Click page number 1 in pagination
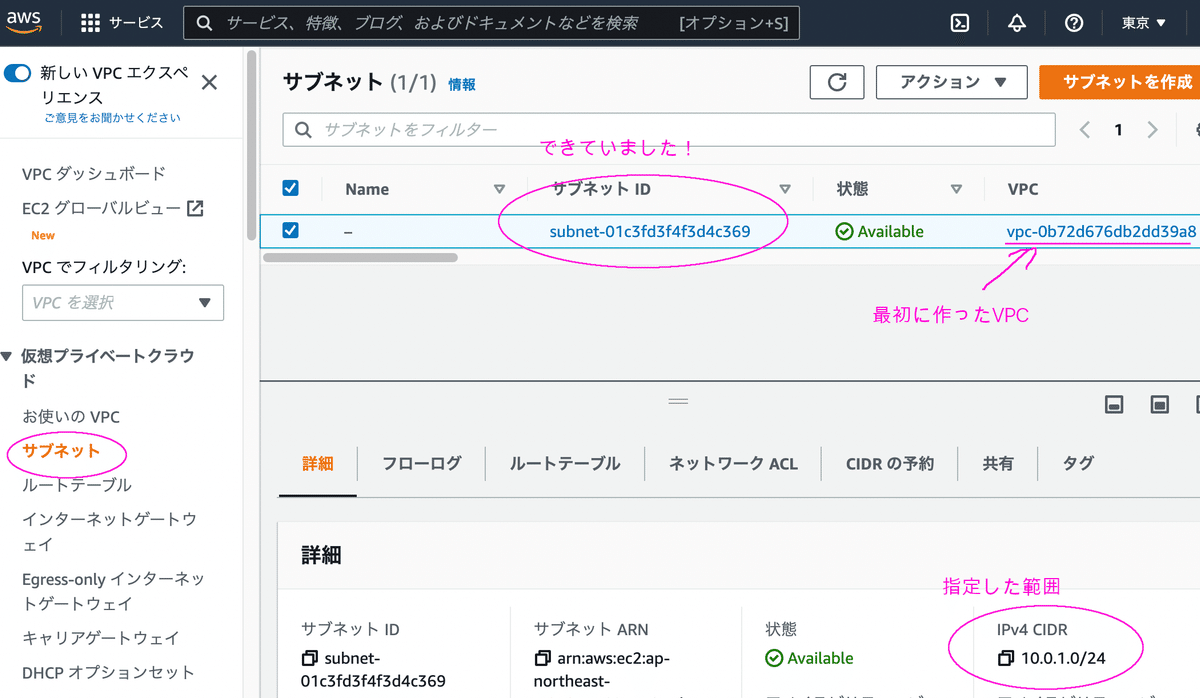The width and height of the screenshot is (1200, 698). pyautogui.click(x=1119, y=130)
